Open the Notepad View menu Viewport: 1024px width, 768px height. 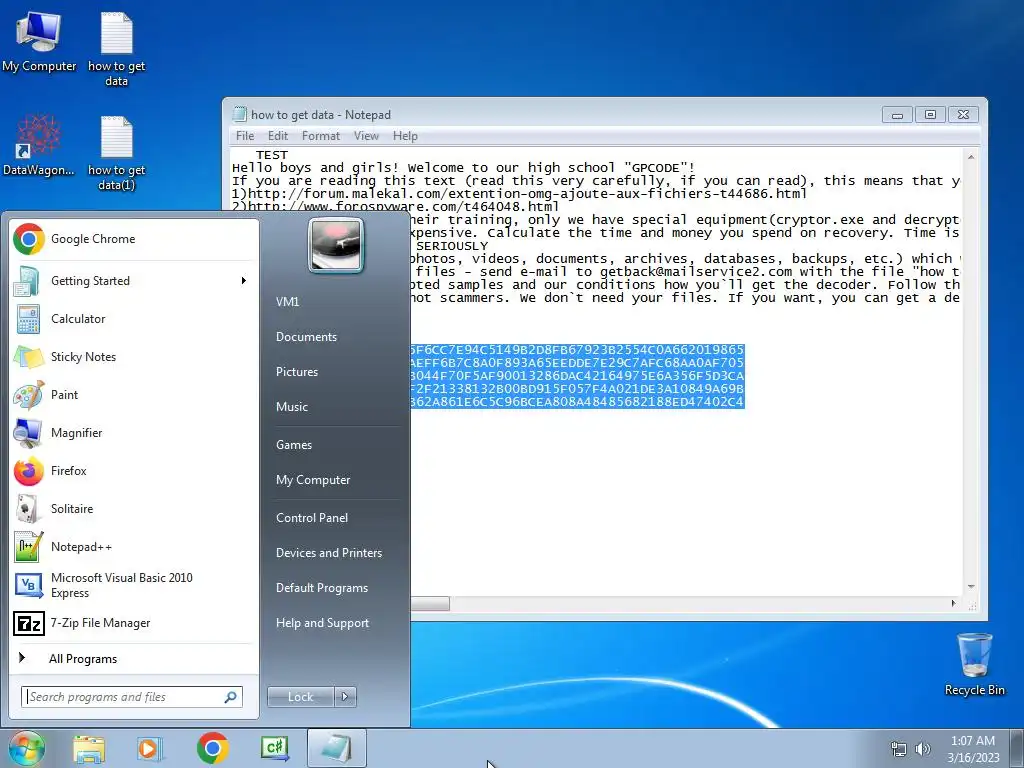[x=366, y=136]
